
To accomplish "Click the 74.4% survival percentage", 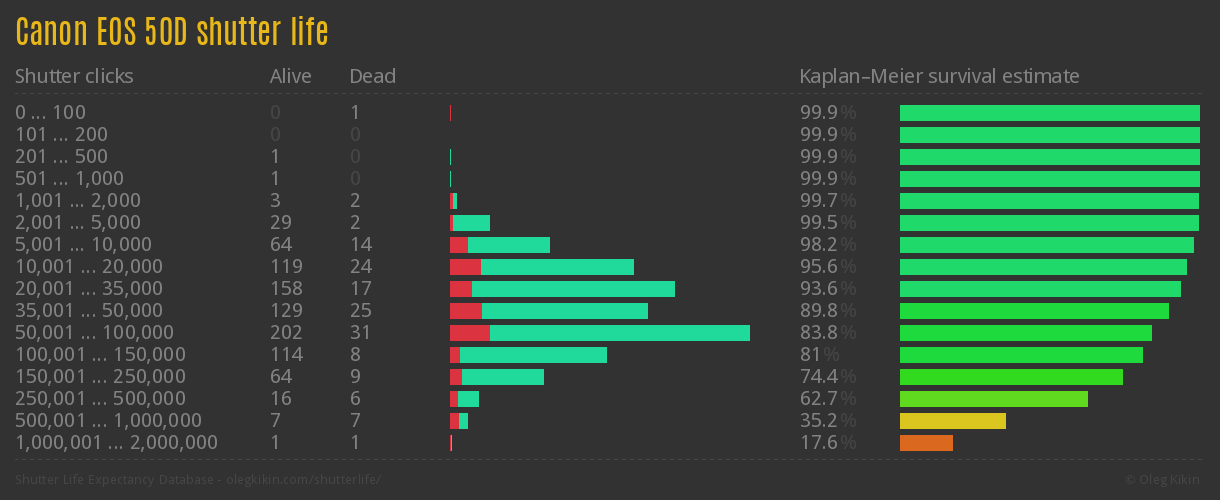I will click(827, 377).
